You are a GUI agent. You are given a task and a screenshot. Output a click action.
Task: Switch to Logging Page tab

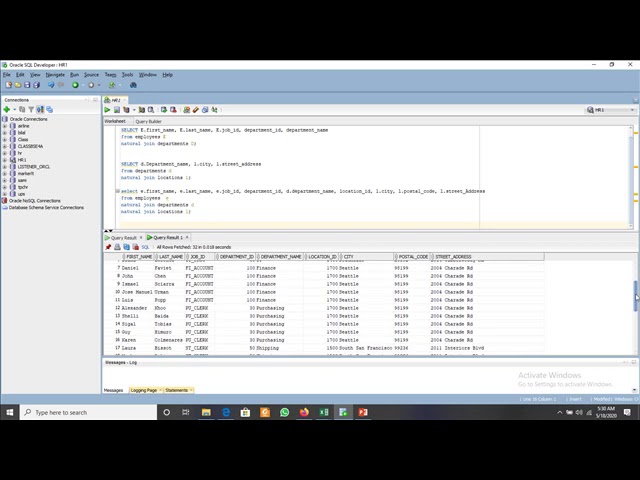pos(143,390)
